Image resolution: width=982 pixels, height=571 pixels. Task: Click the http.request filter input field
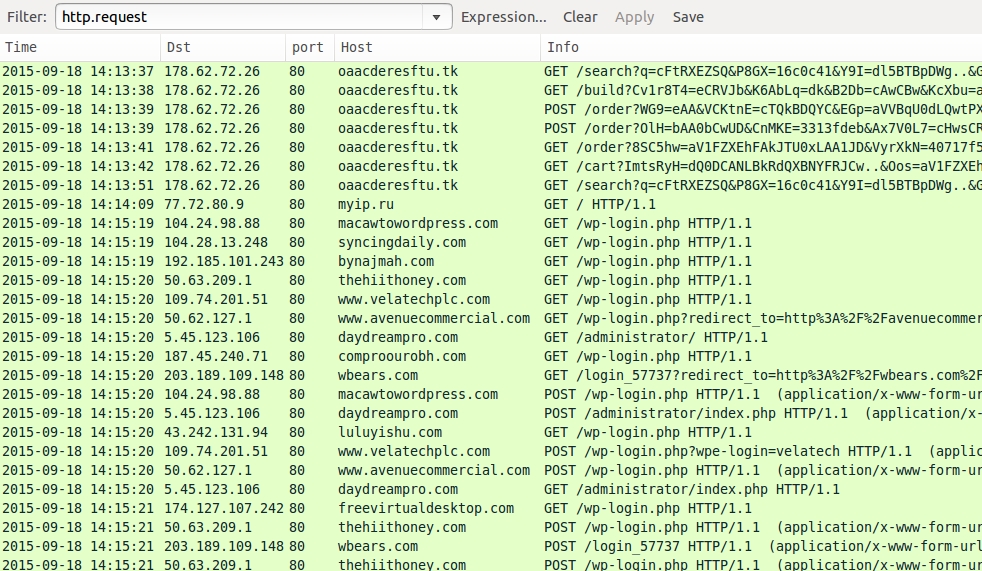click(x=240, y=17)
